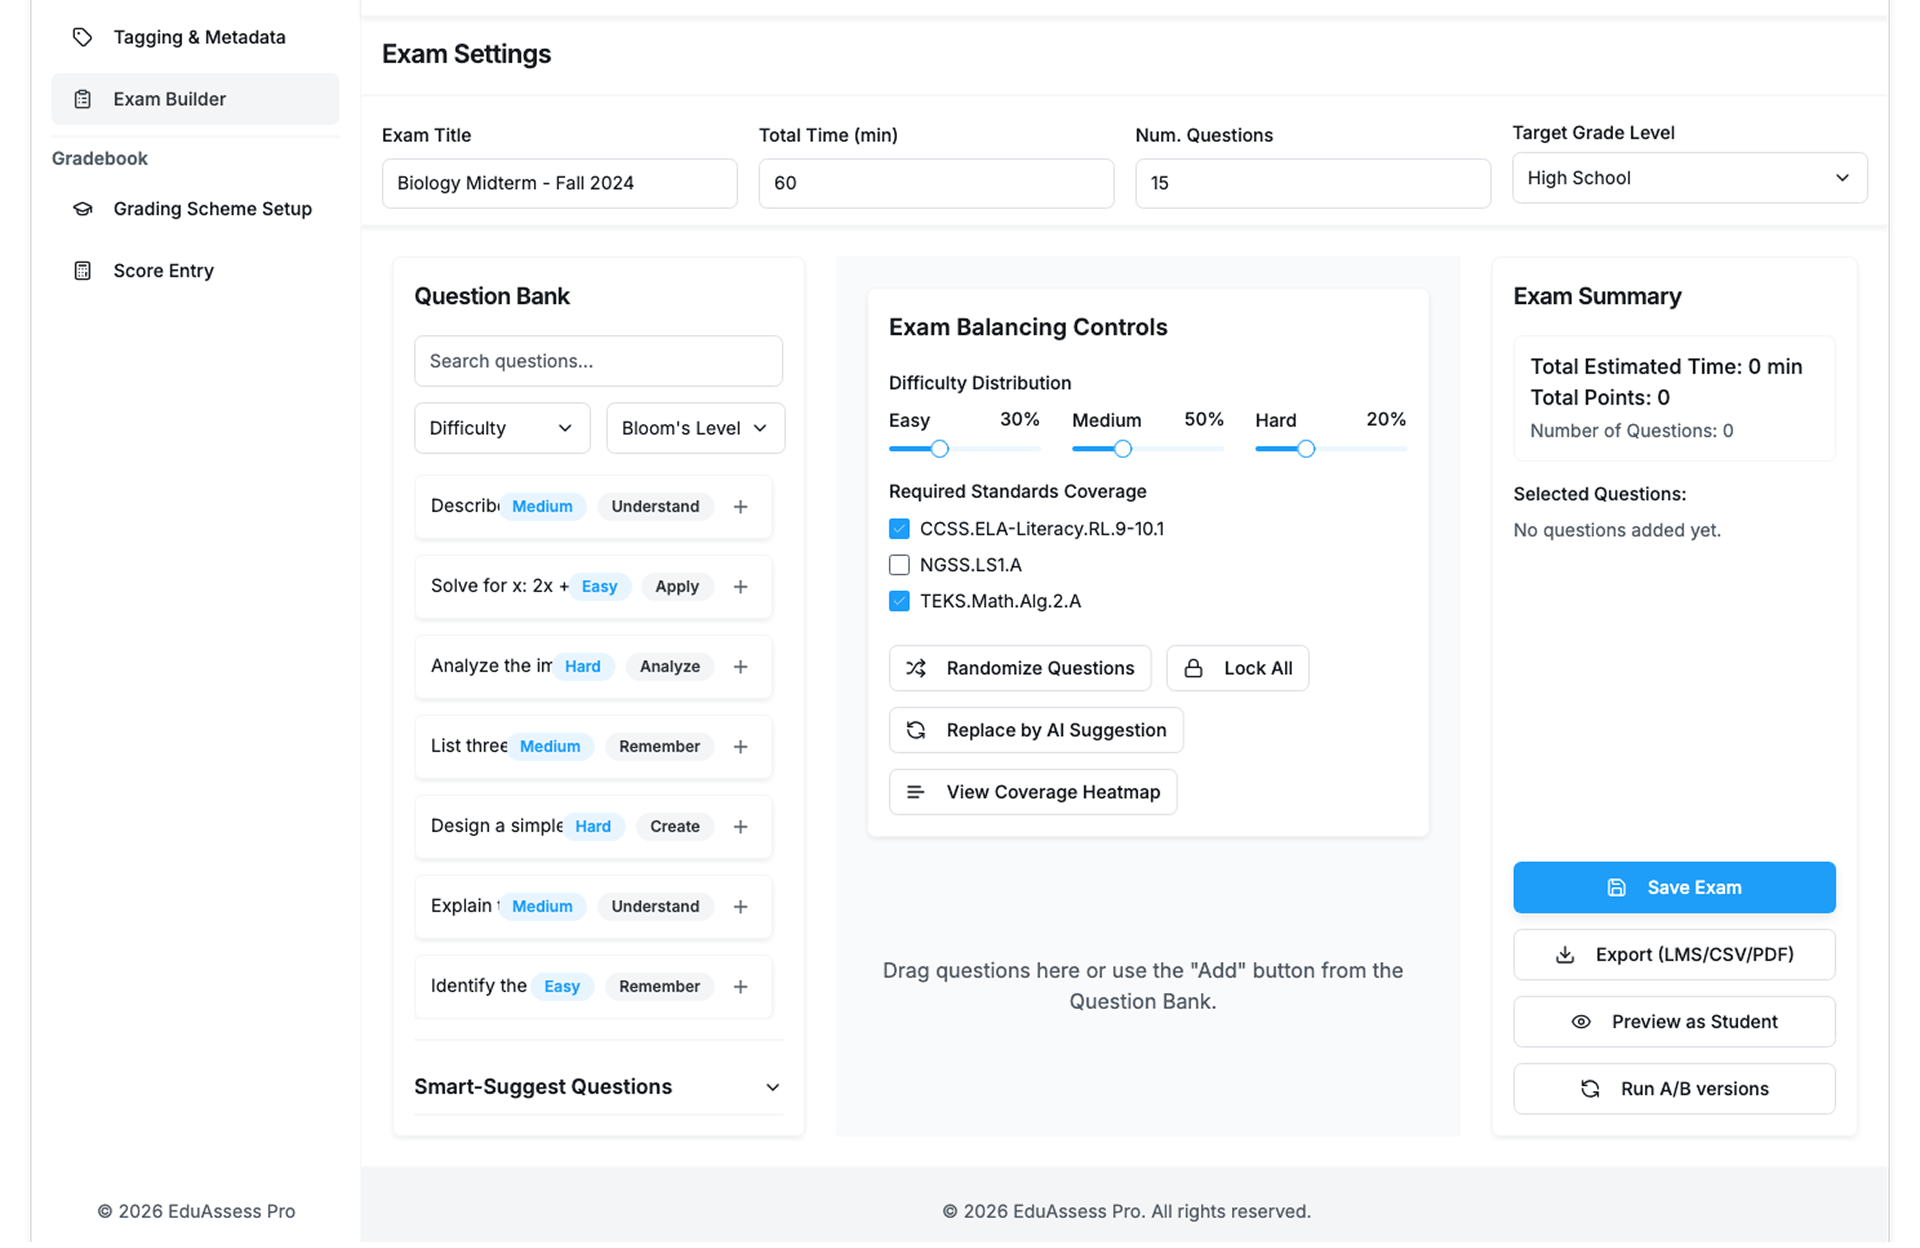Enable the NGSS.LS1.A standard checkbox

coord(899,565)
